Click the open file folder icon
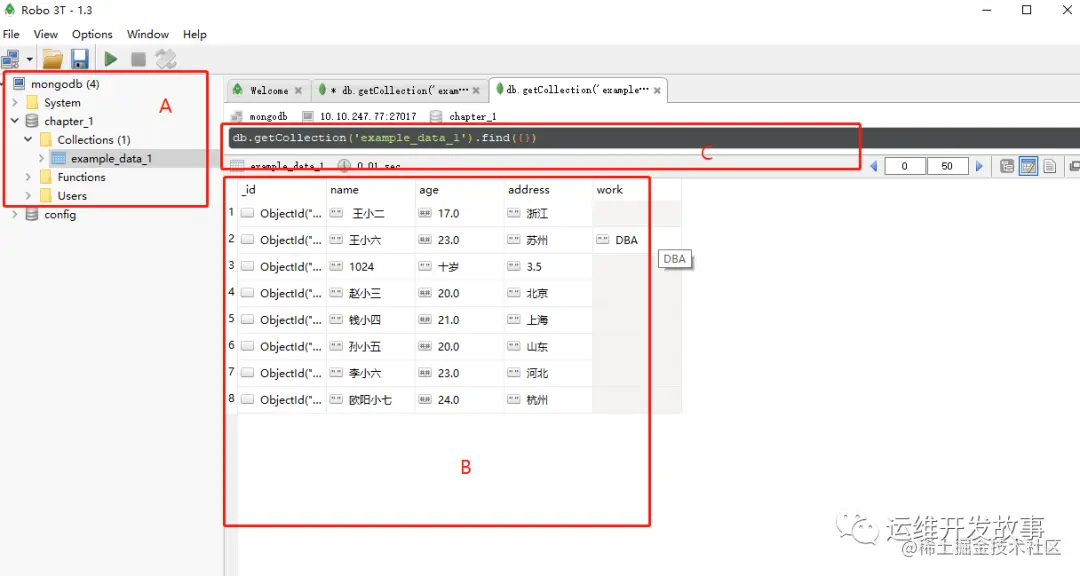This screenshot has height=576, width=1080. coord(53,59)
